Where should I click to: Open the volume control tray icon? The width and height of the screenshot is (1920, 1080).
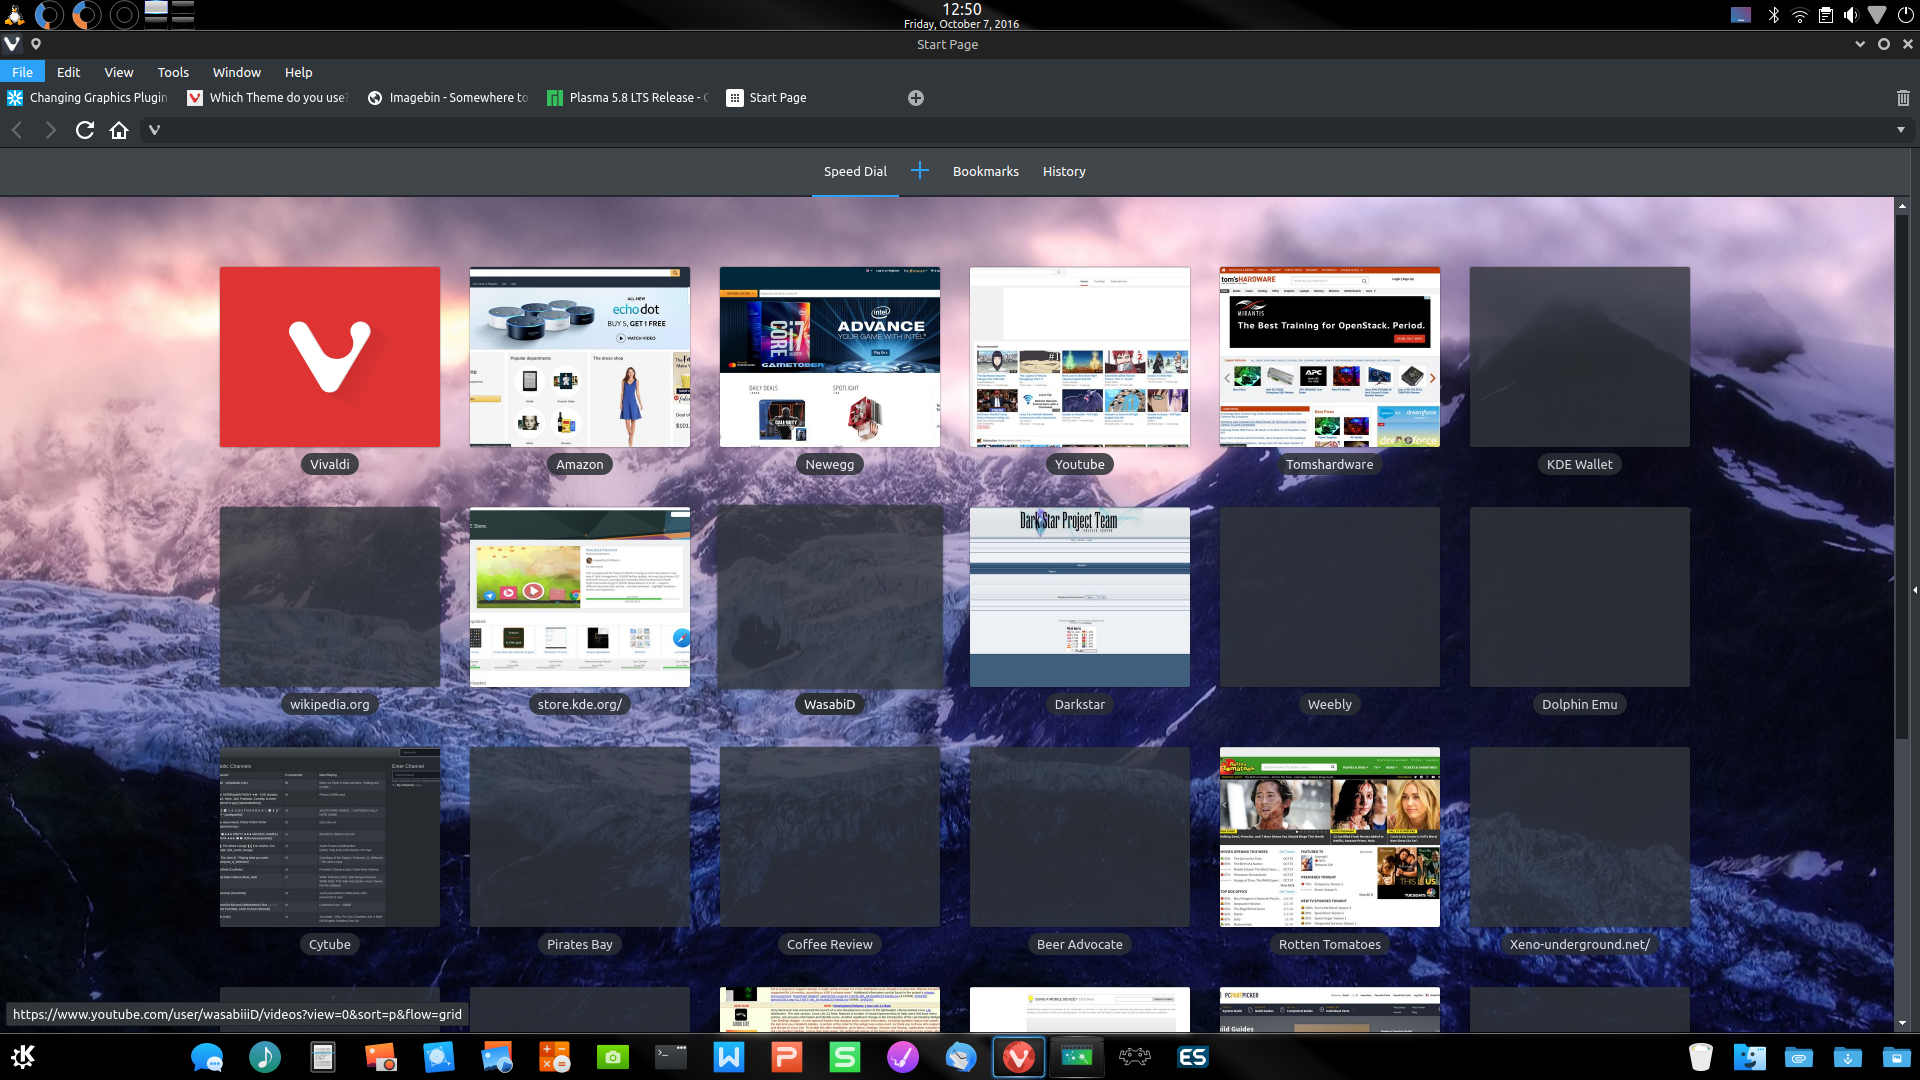[1851, 15]
